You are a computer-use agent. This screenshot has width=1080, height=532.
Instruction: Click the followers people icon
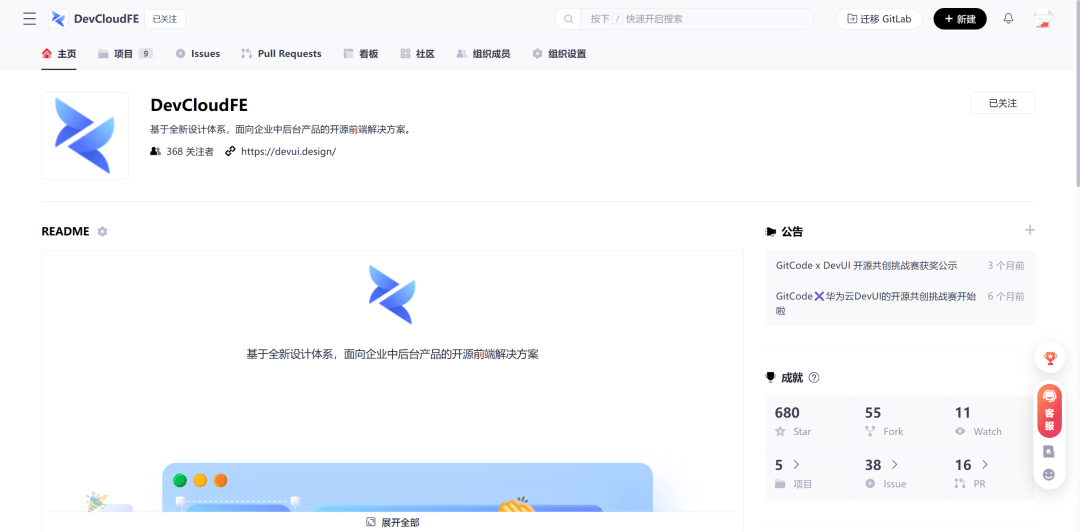click(156, 151)
